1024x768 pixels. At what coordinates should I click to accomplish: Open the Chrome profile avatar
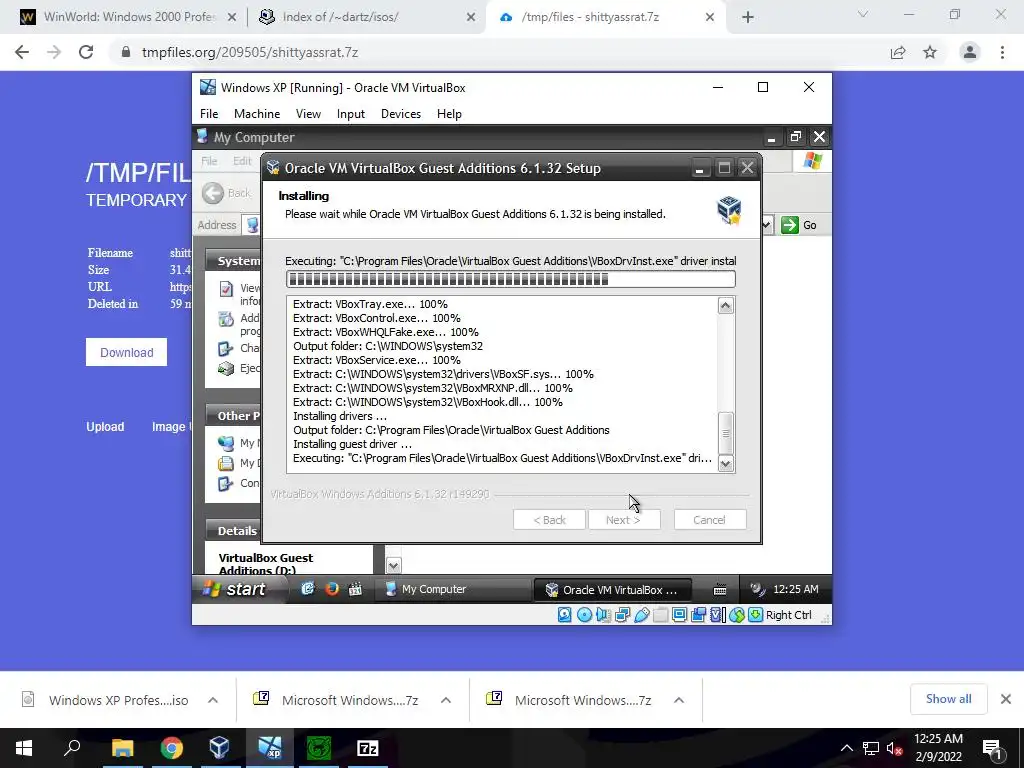[x=970, y=52]
